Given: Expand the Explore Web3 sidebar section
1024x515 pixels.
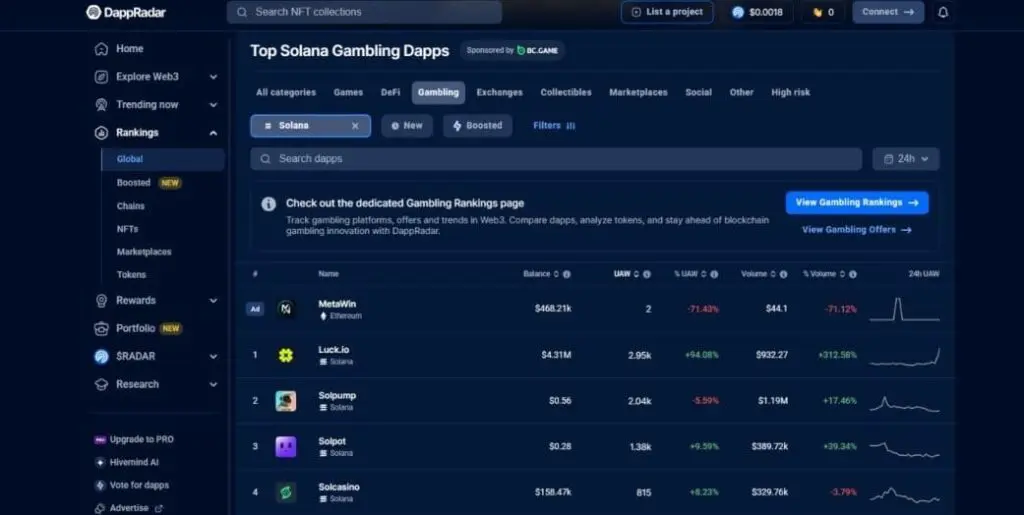Looking at the screenshot, I should (213, 77).
